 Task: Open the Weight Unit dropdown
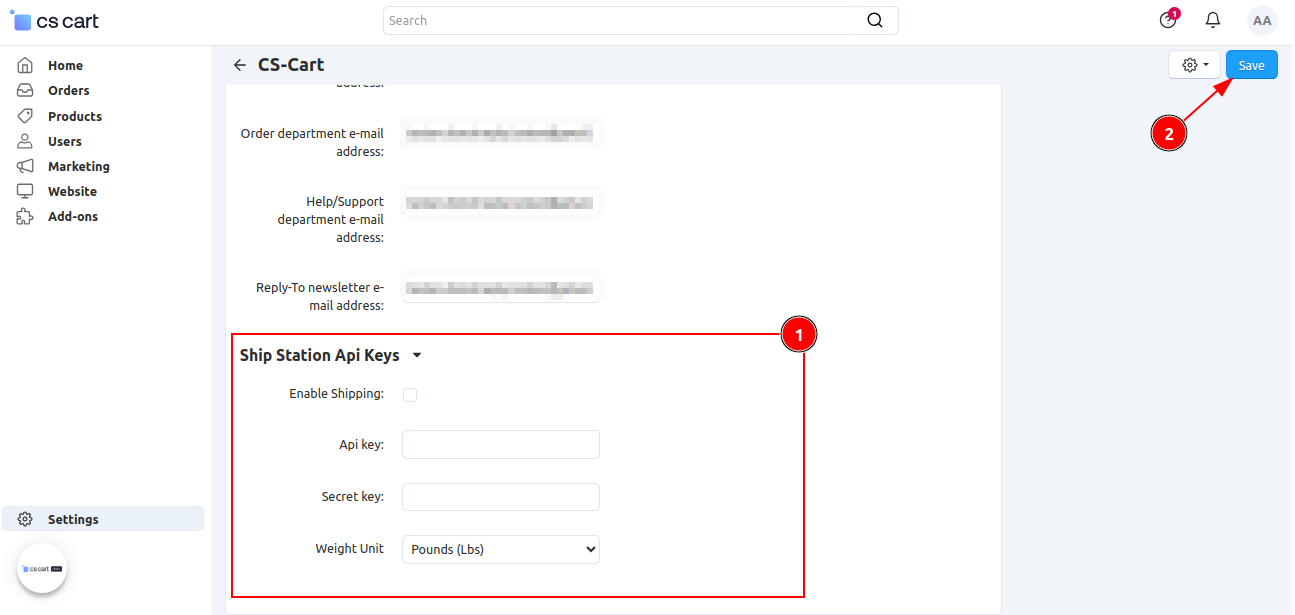coord(501,549)
